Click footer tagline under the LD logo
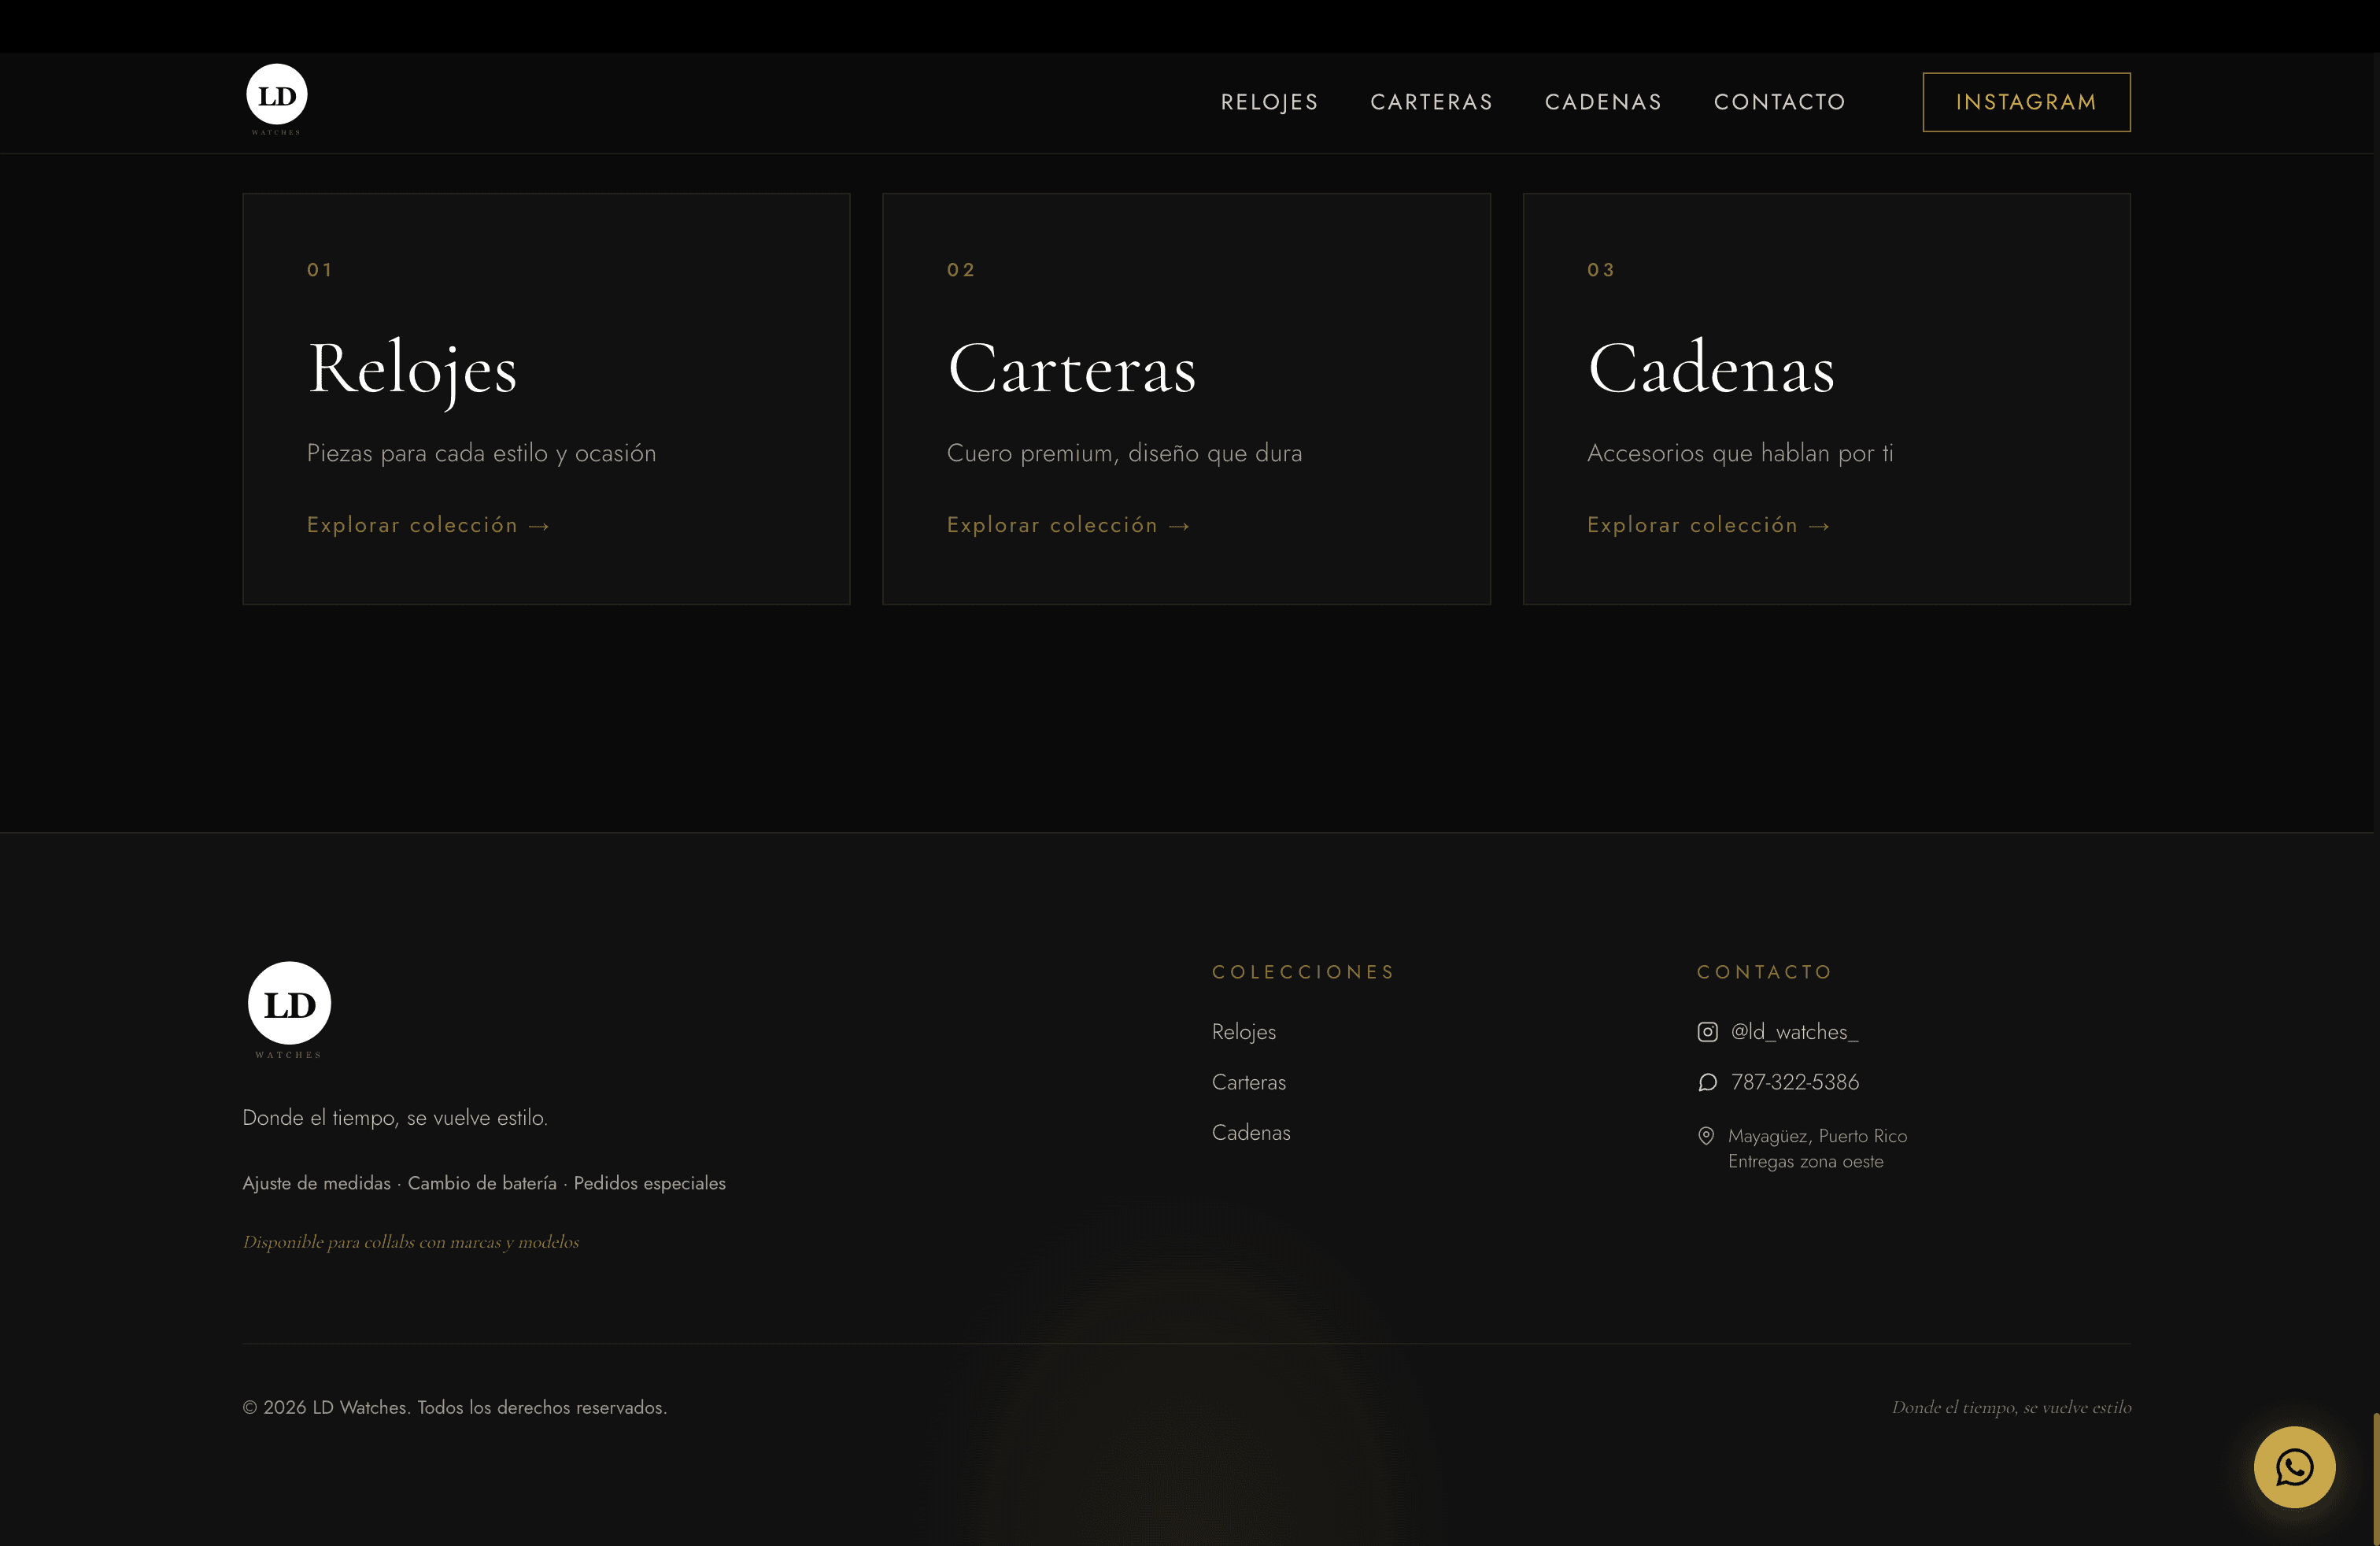The width and height of the screenshot is (2380, 1546). tap(395, 1118)
